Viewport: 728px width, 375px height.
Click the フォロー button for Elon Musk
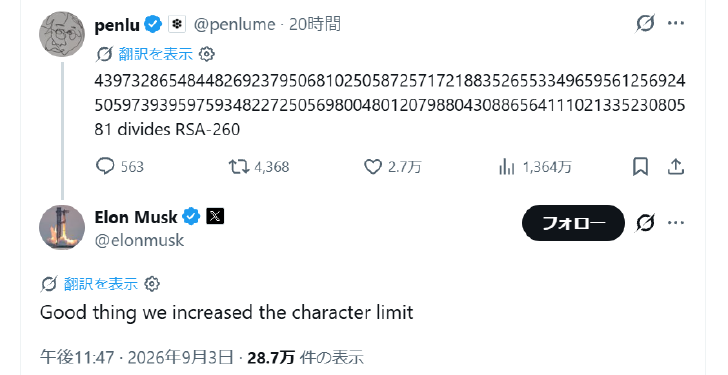point(573,223)
